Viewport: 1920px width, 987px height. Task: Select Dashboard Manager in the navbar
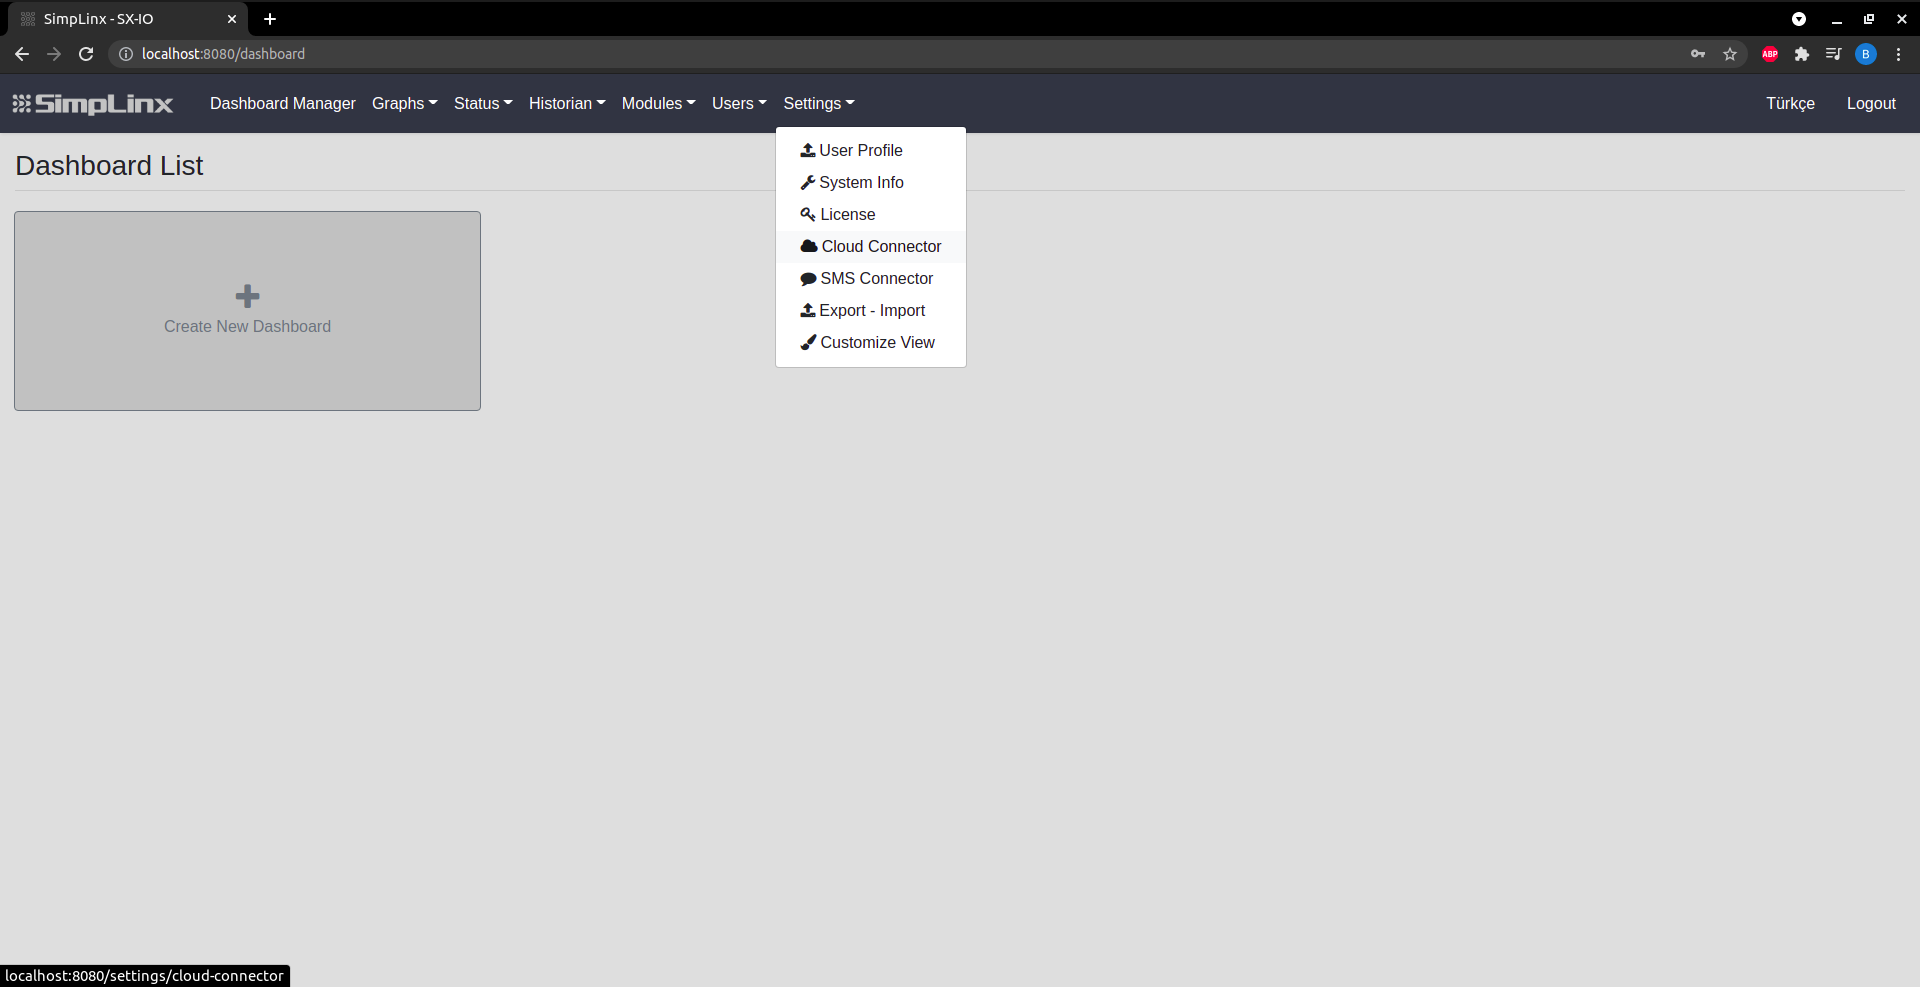(282, 103)
